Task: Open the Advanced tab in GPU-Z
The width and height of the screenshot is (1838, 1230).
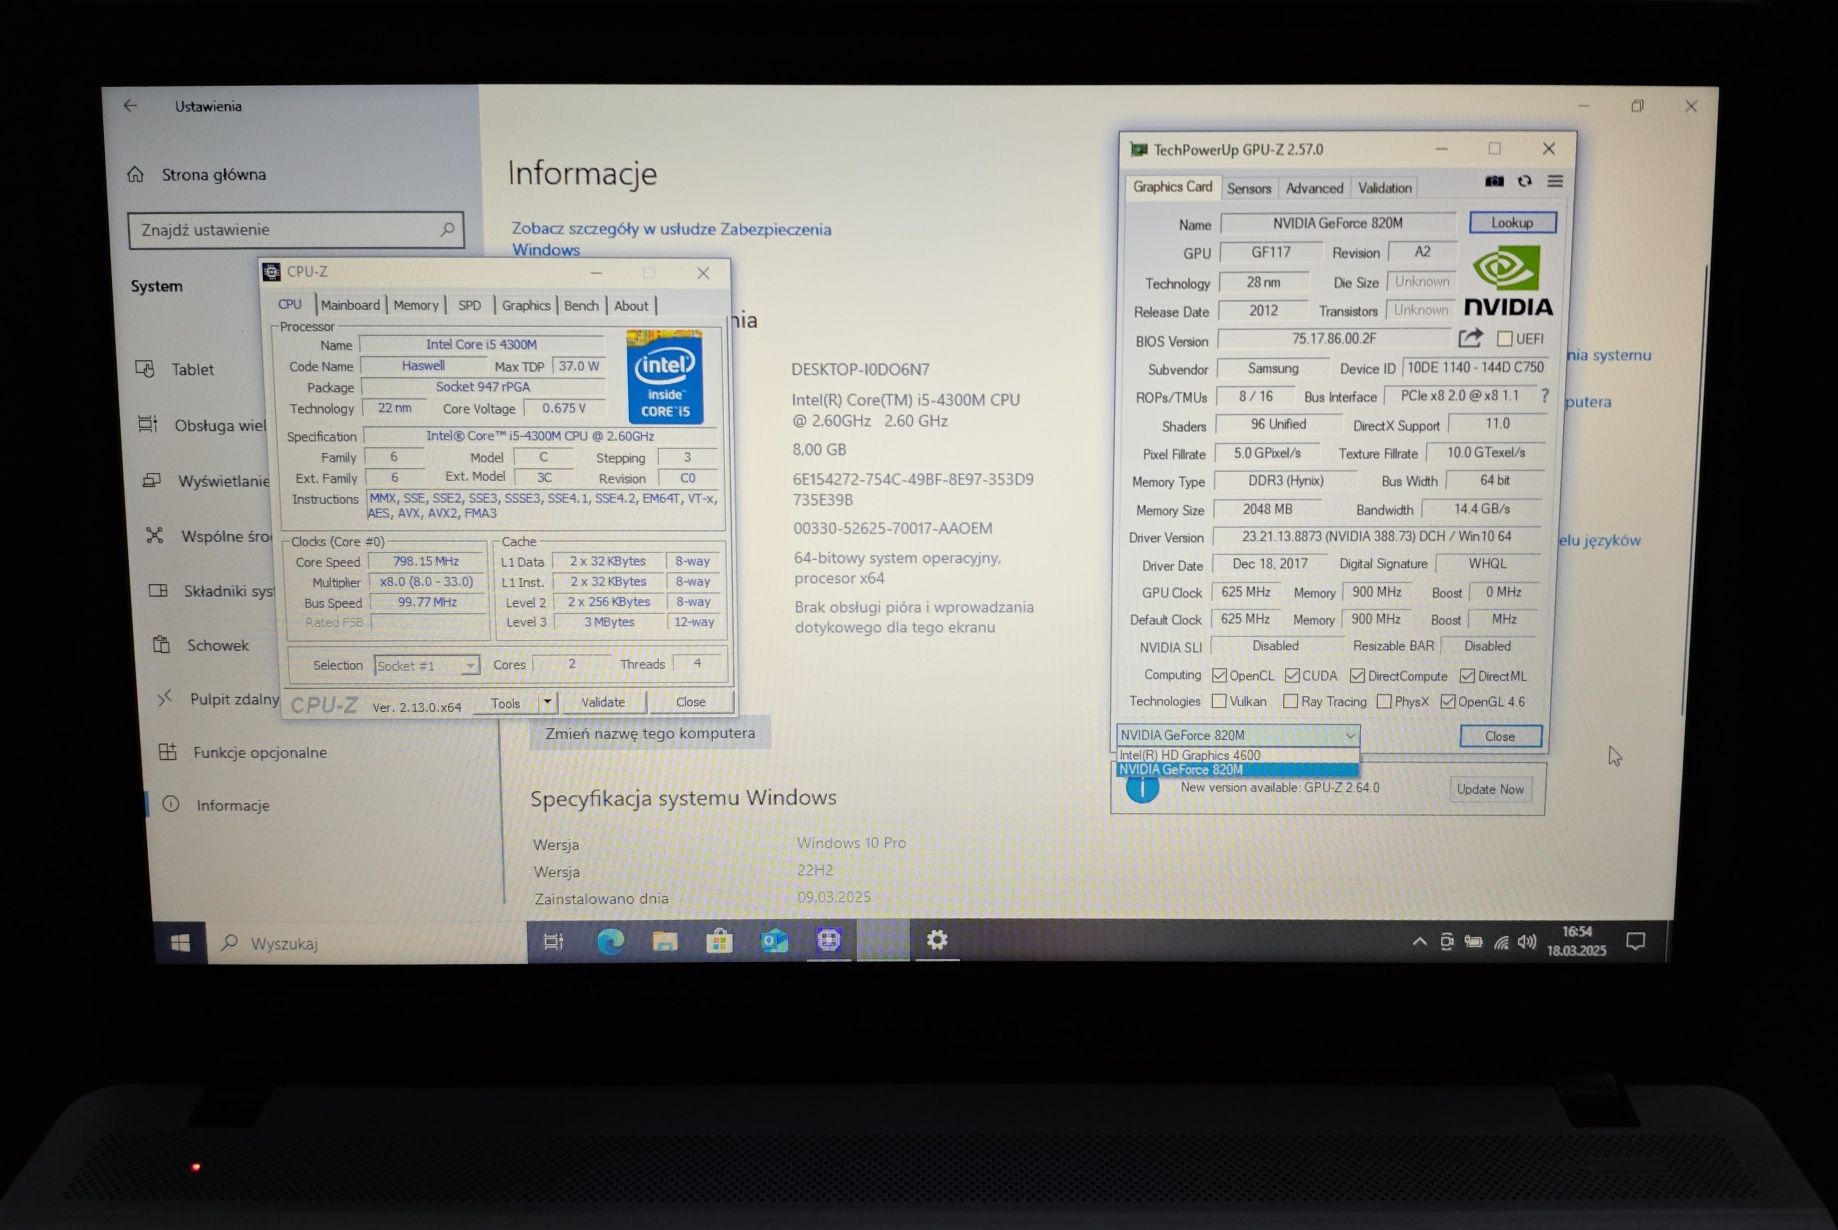Action: (x=1314, y=188)
